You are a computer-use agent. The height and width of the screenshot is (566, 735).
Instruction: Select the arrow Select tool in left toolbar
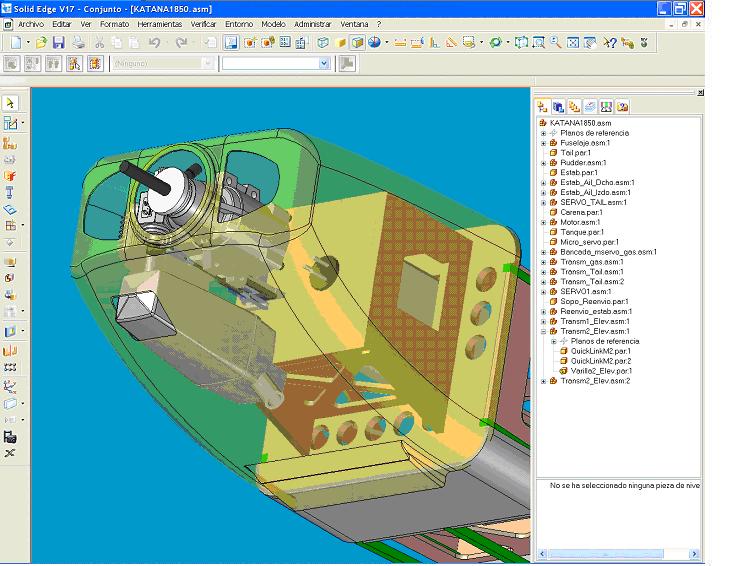point(10,103)
